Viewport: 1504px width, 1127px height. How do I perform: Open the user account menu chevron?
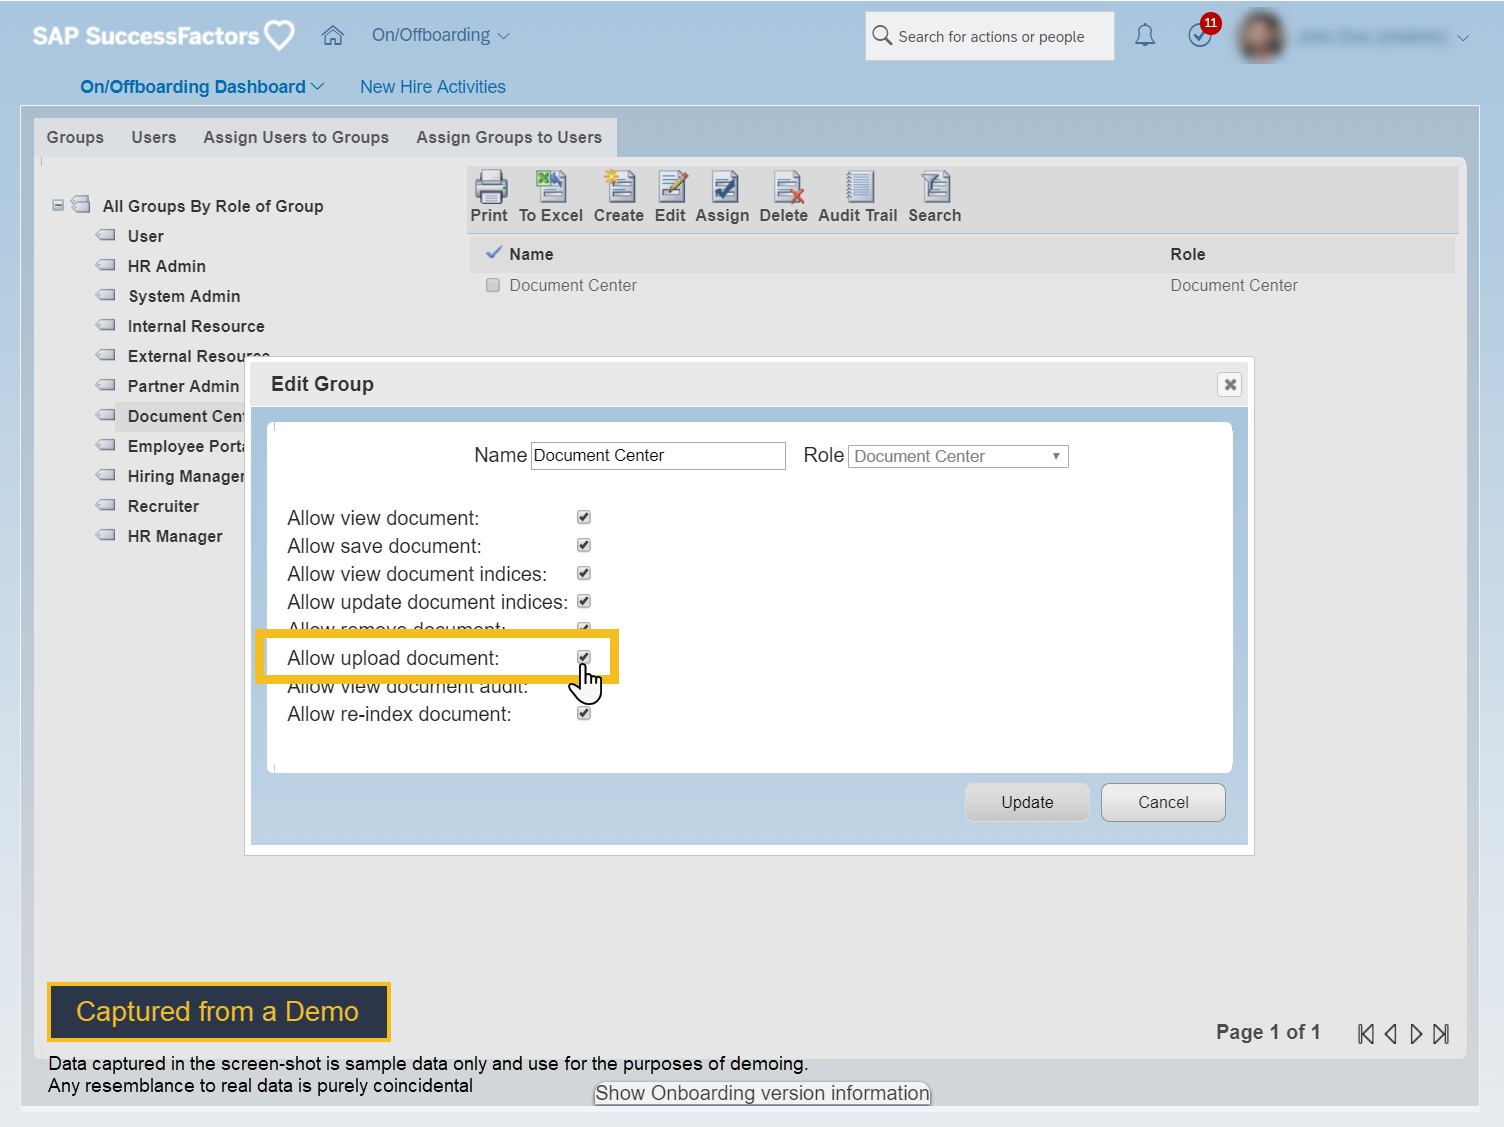point(1463,38)
